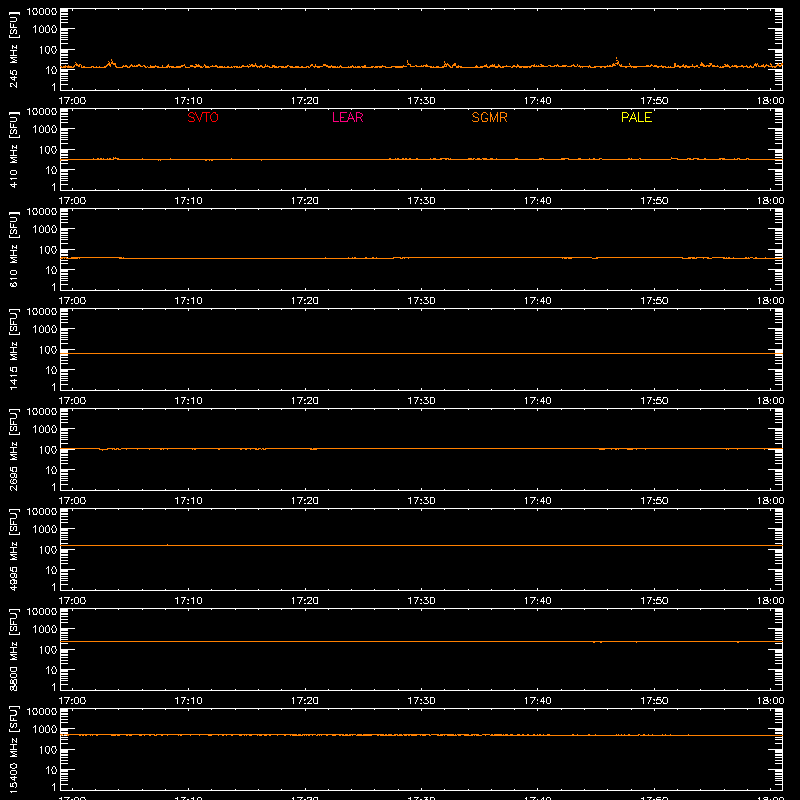Image resolution: width=800 pixels, height=800 pixels.
Task: Select the 15400 MHz [SFU] axis title
Action: click(13, 749)
